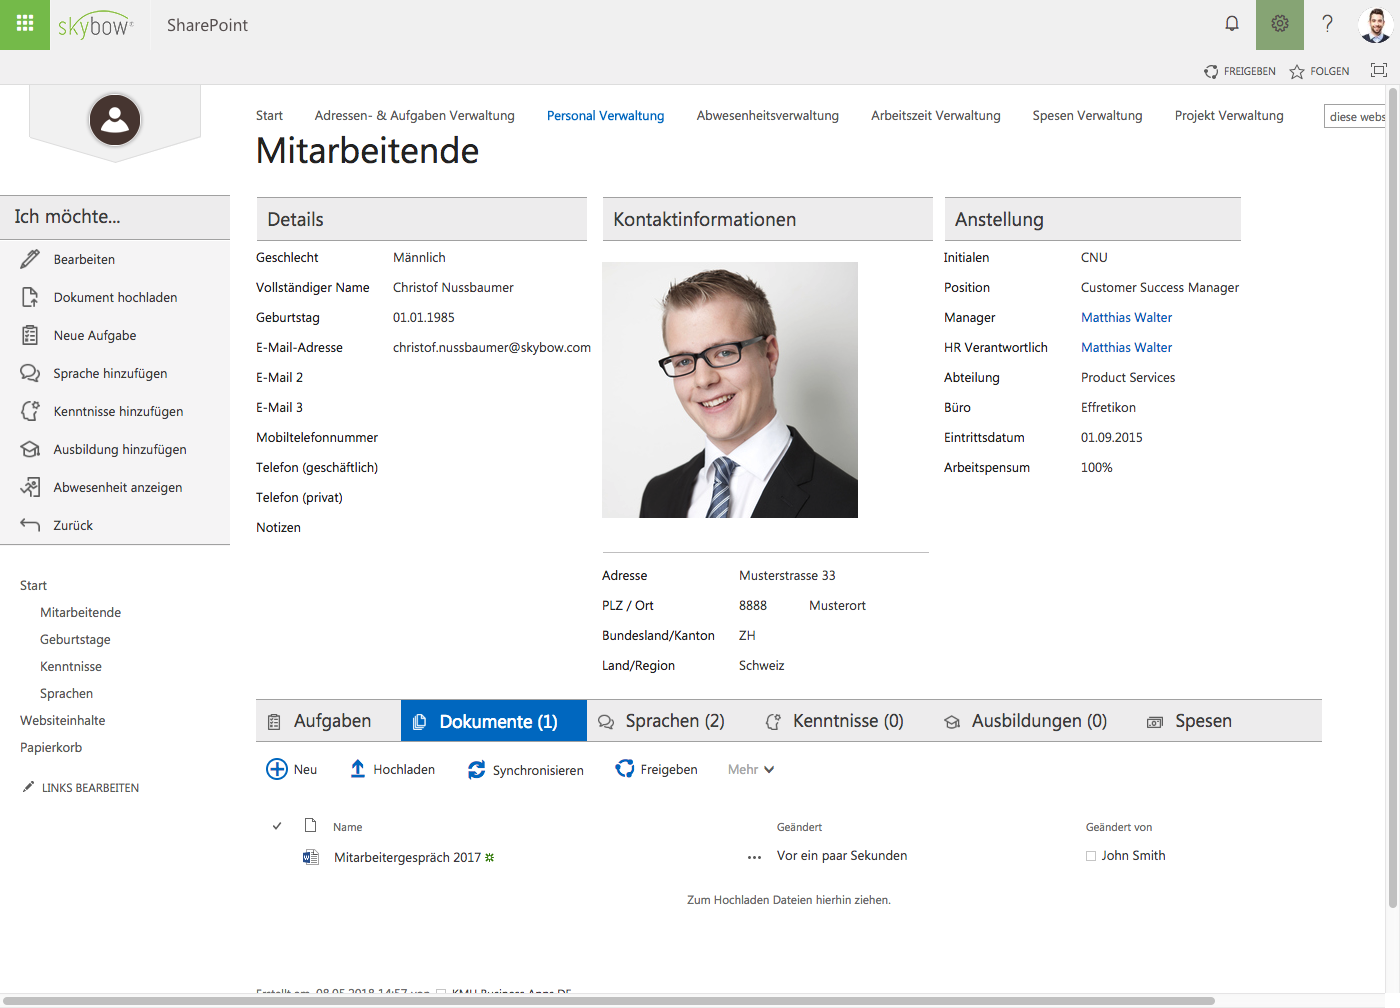1400x1008 pixels.
Task: Open Sprachen in left navigation
Action: 66,693
